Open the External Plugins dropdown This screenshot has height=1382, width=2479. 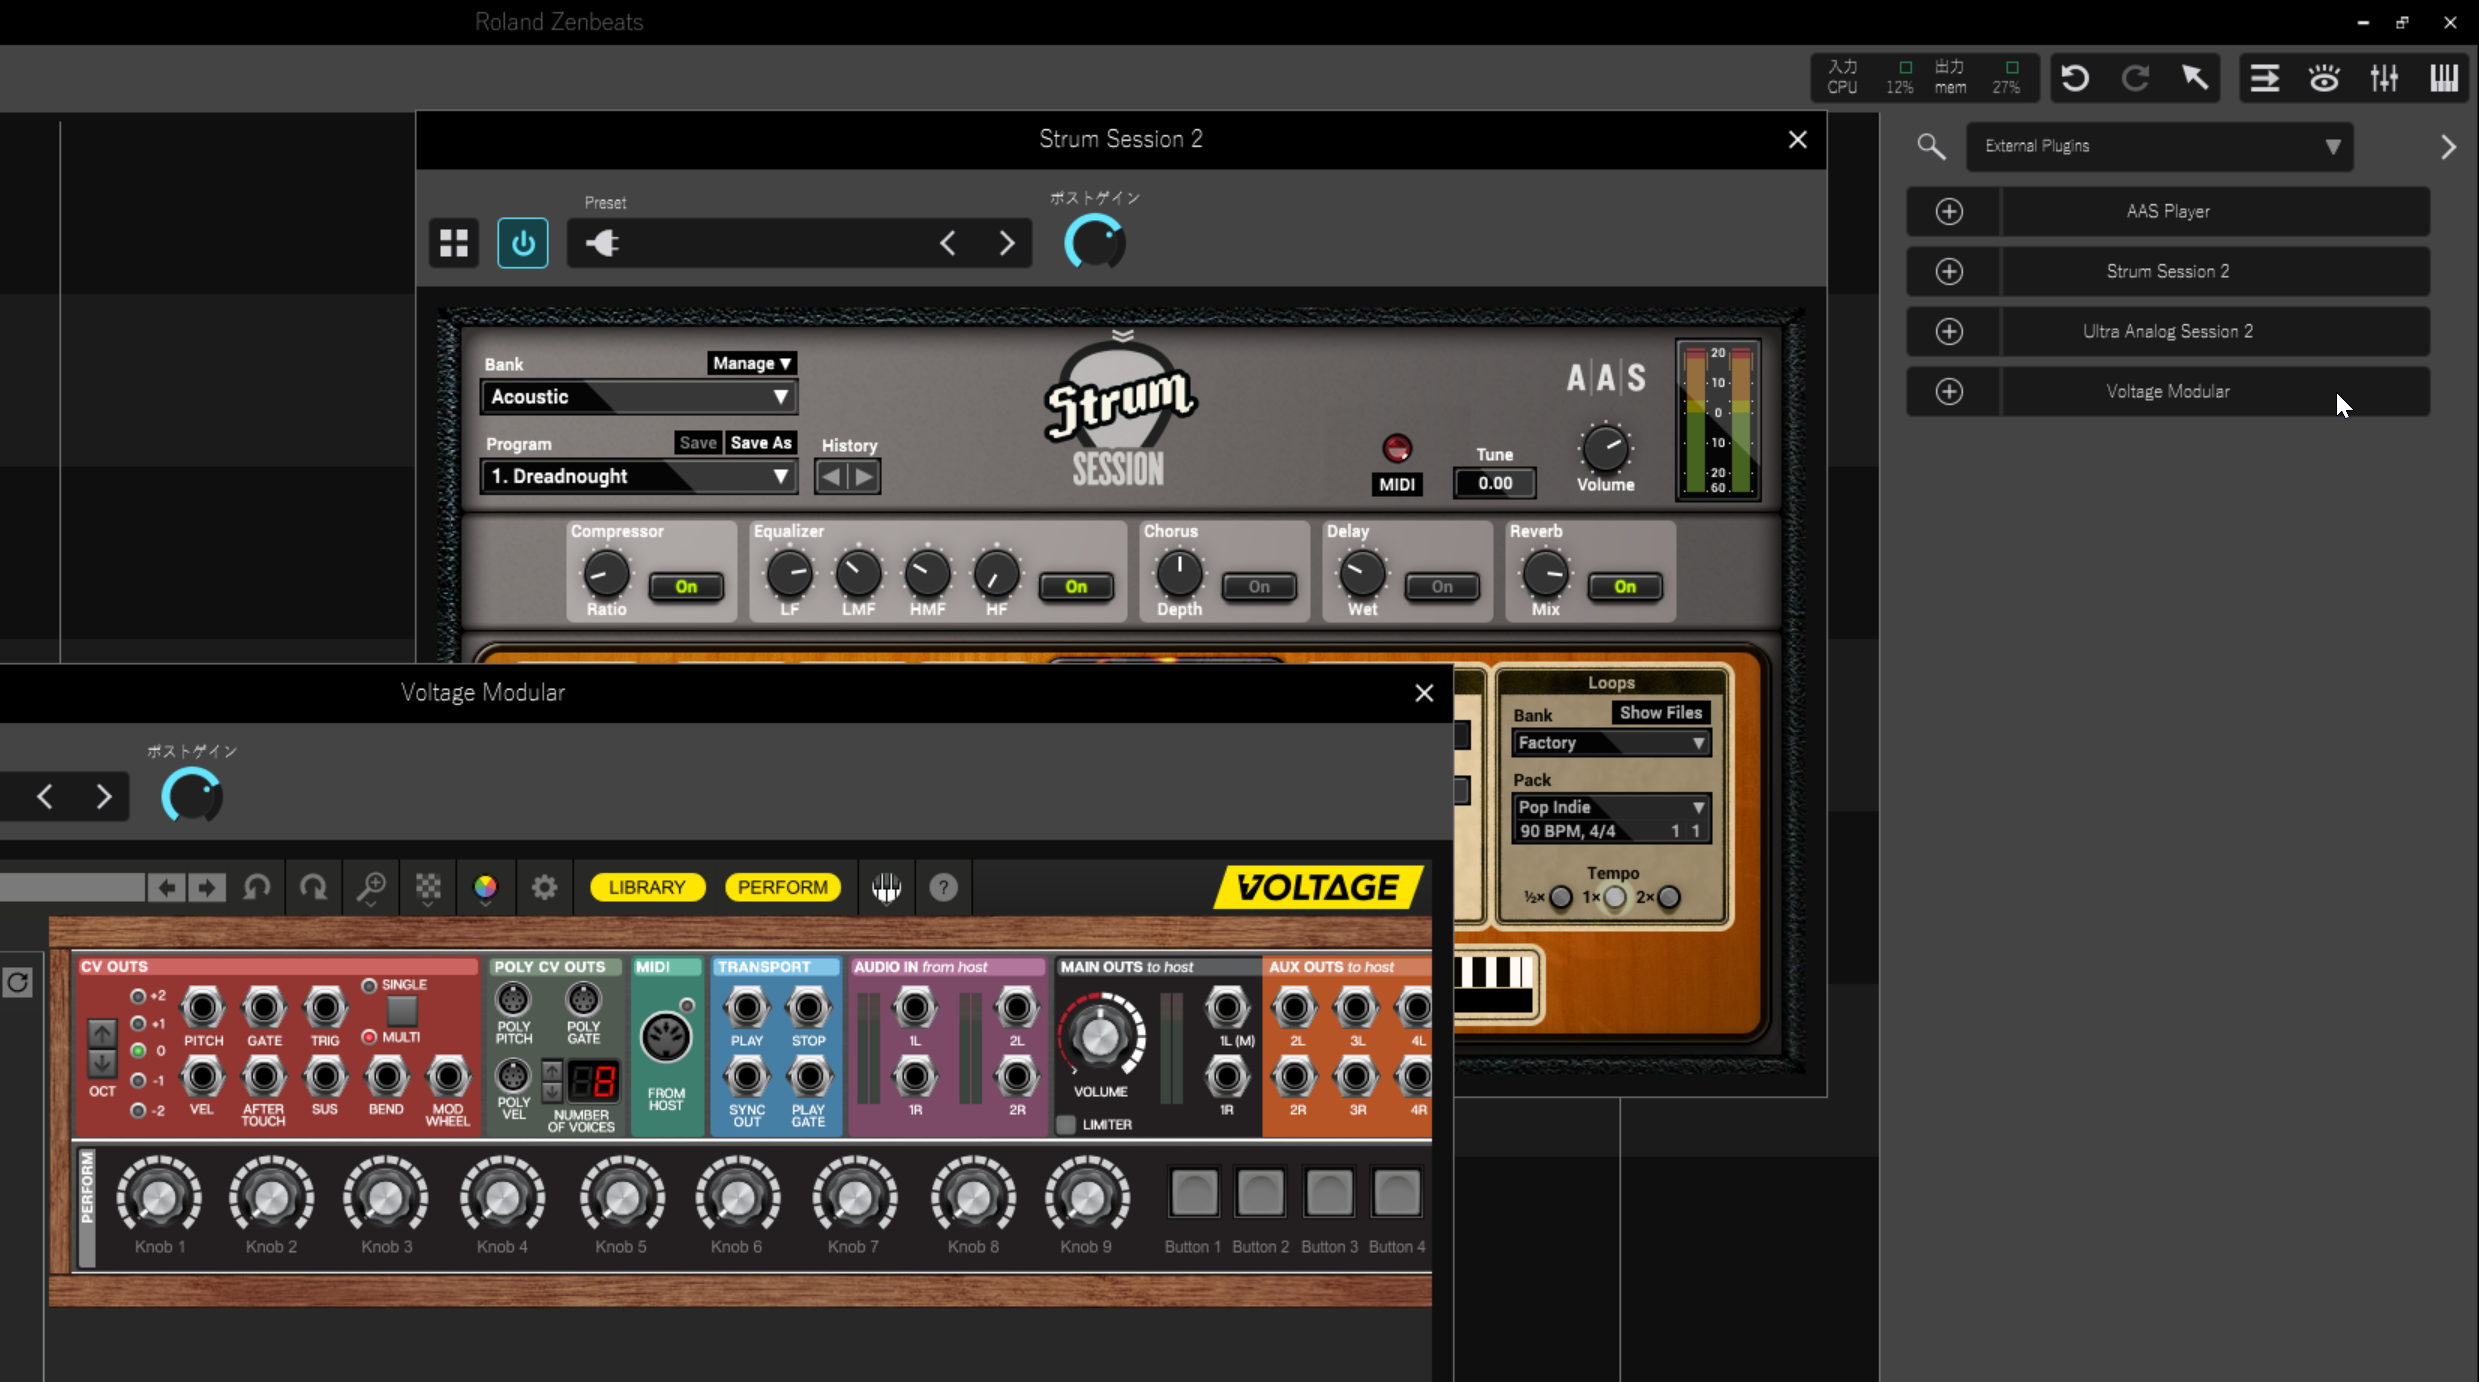click(2160, 146)
